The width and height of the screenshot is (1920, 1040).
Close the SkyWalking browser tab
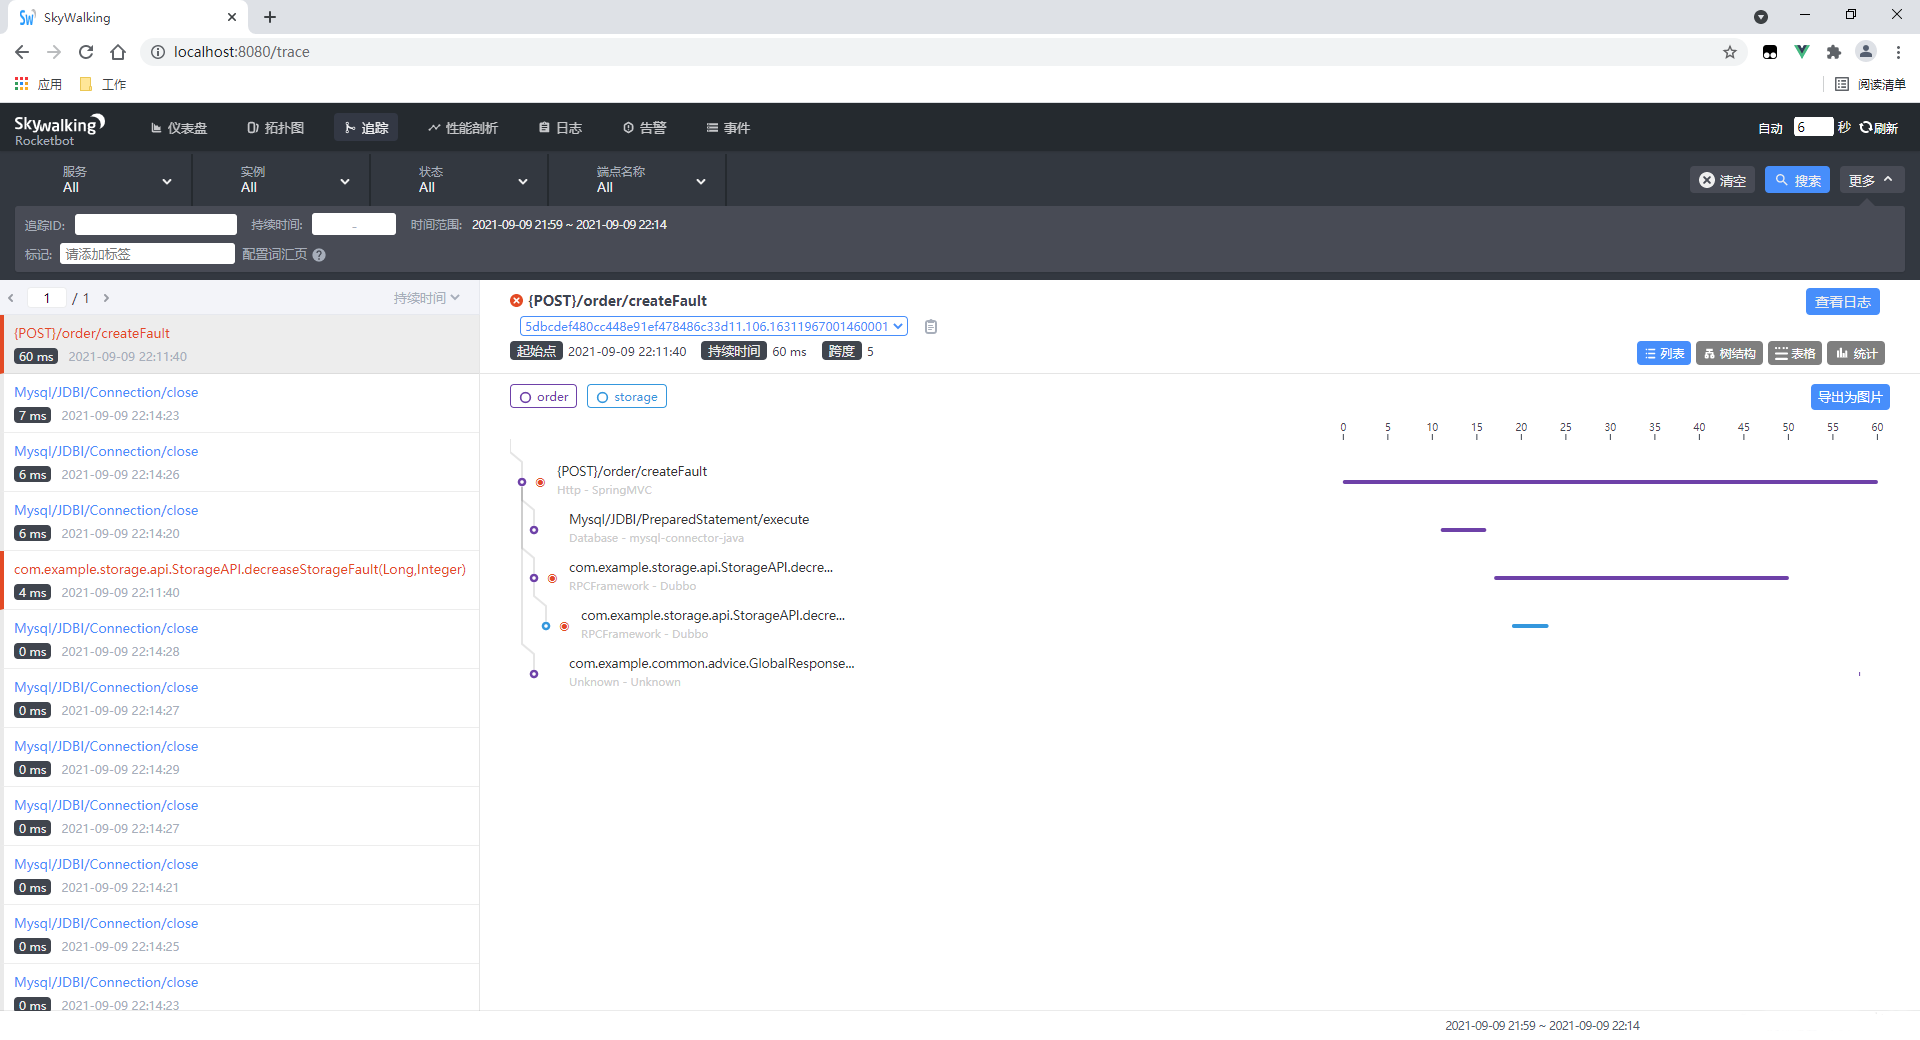[x=232, y=17]
